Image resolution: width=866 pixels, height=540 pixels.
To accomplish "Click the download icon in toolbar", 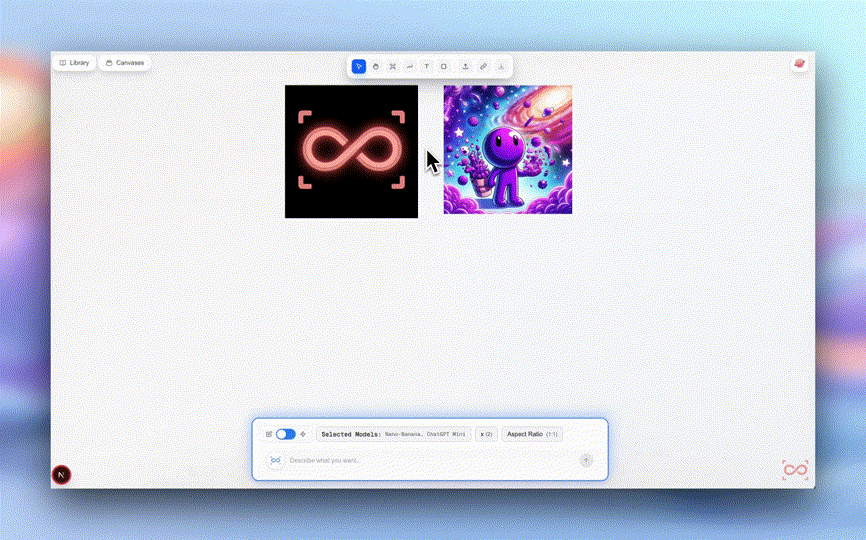I will point(501,66).
